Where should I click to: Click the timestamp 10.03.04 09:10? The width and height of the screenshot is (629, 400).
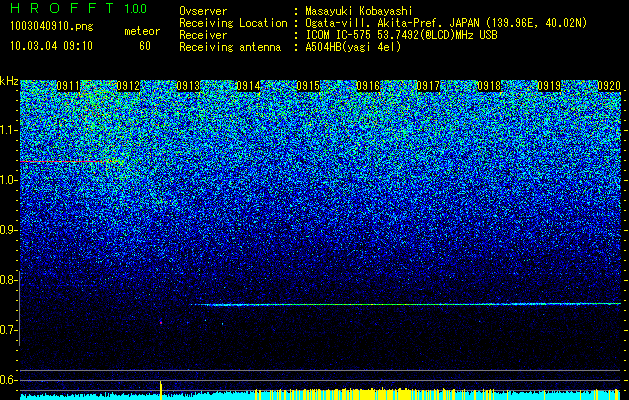(x=51, y=46)
